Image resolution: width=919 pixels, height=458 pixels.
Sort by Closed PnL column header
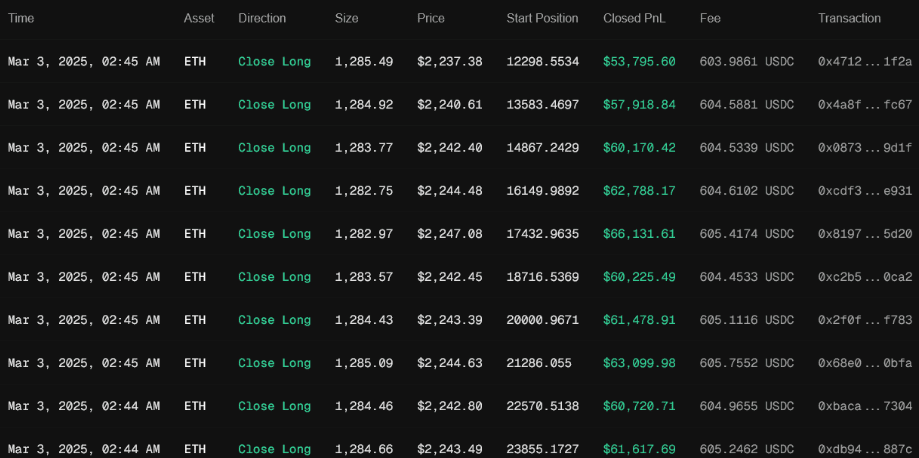click(636, 18)
